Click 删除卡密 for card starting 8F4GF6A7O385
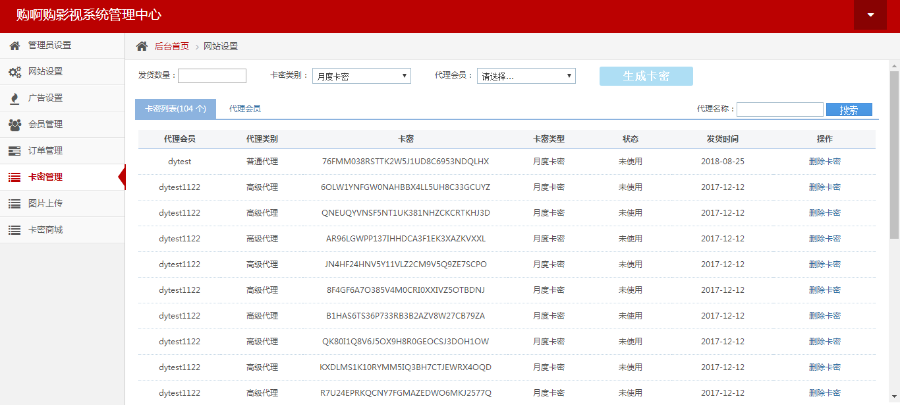The image size is (900, 405). (x=825, y=290)
